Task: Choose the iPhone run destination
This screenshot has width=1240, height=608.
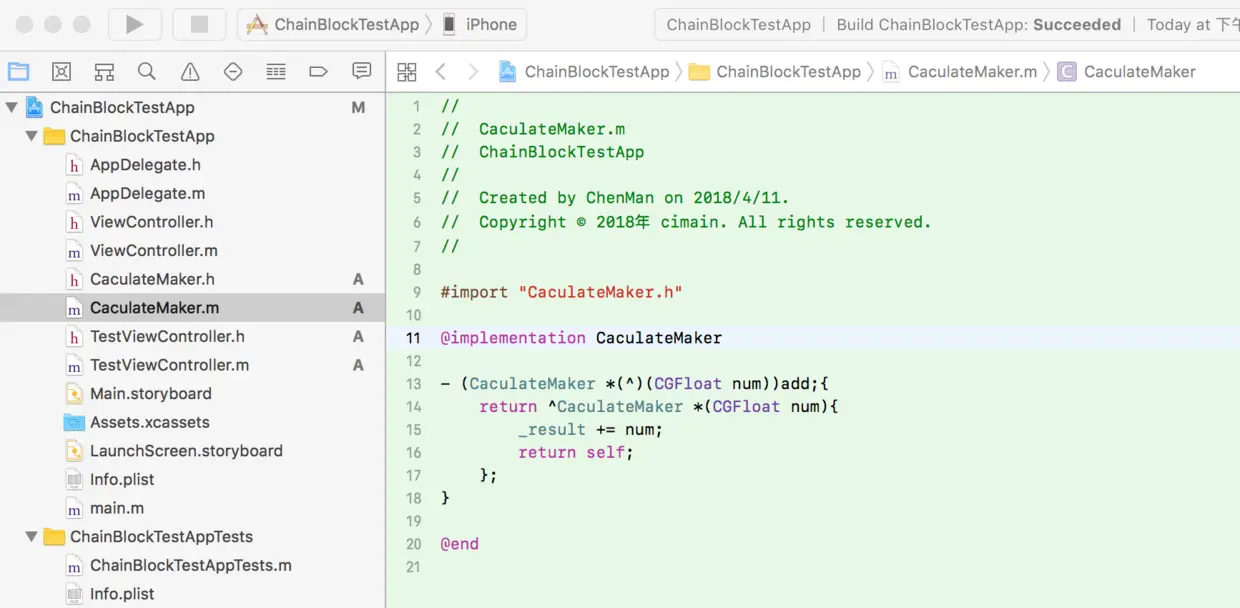Action: tap(480, 25)
